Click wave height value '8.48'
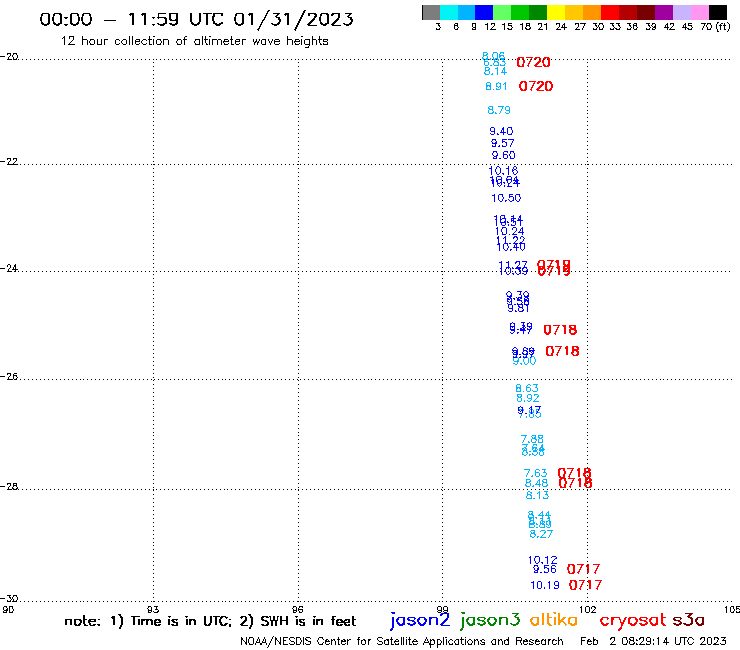 [x=537, y=483]
